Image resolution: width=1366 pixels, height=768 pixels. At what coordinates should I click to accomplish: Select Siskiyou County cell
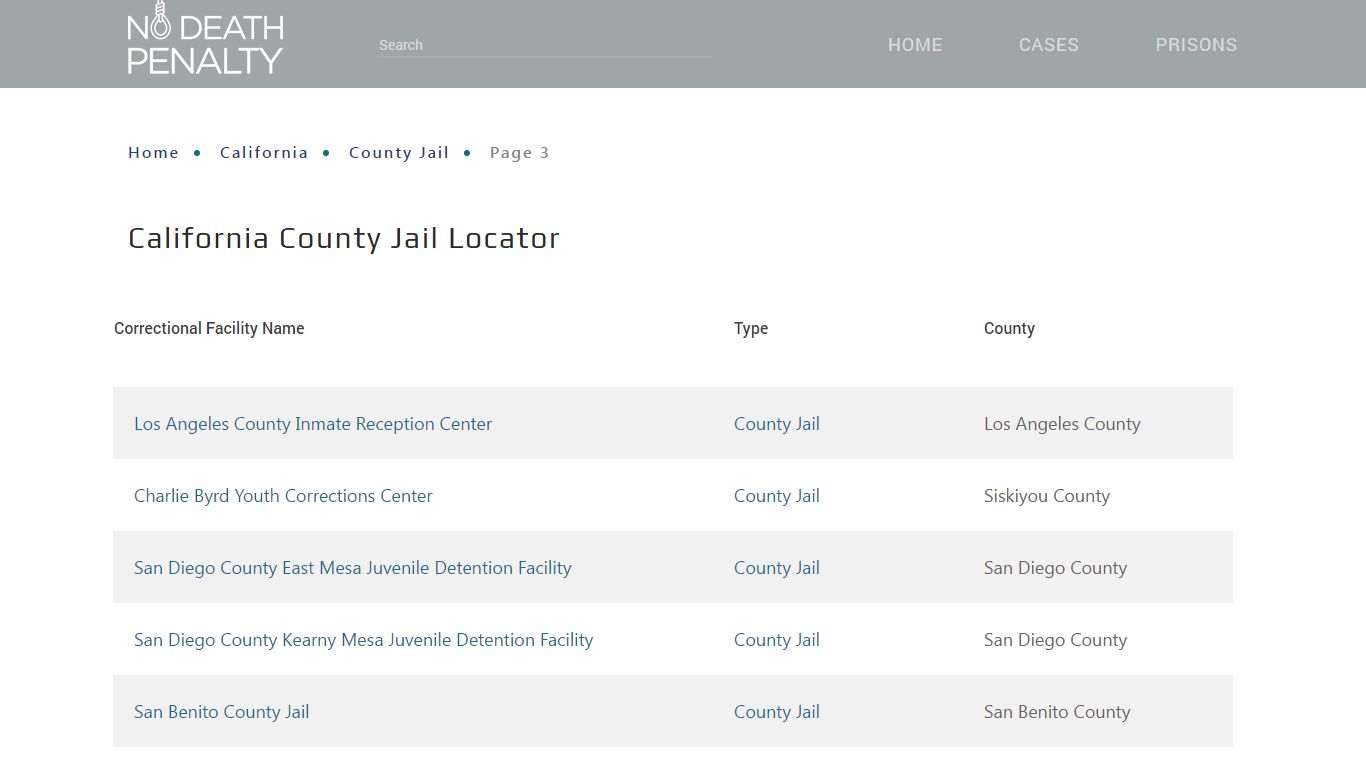(1047, 496)
